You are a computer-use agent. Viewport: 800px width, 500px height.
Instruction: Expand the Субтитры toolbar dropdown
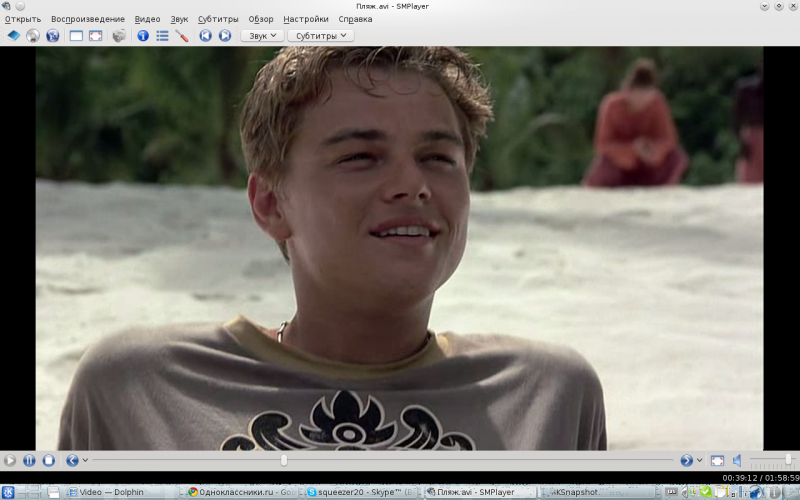pyautogui.click(x=321, y=36)
